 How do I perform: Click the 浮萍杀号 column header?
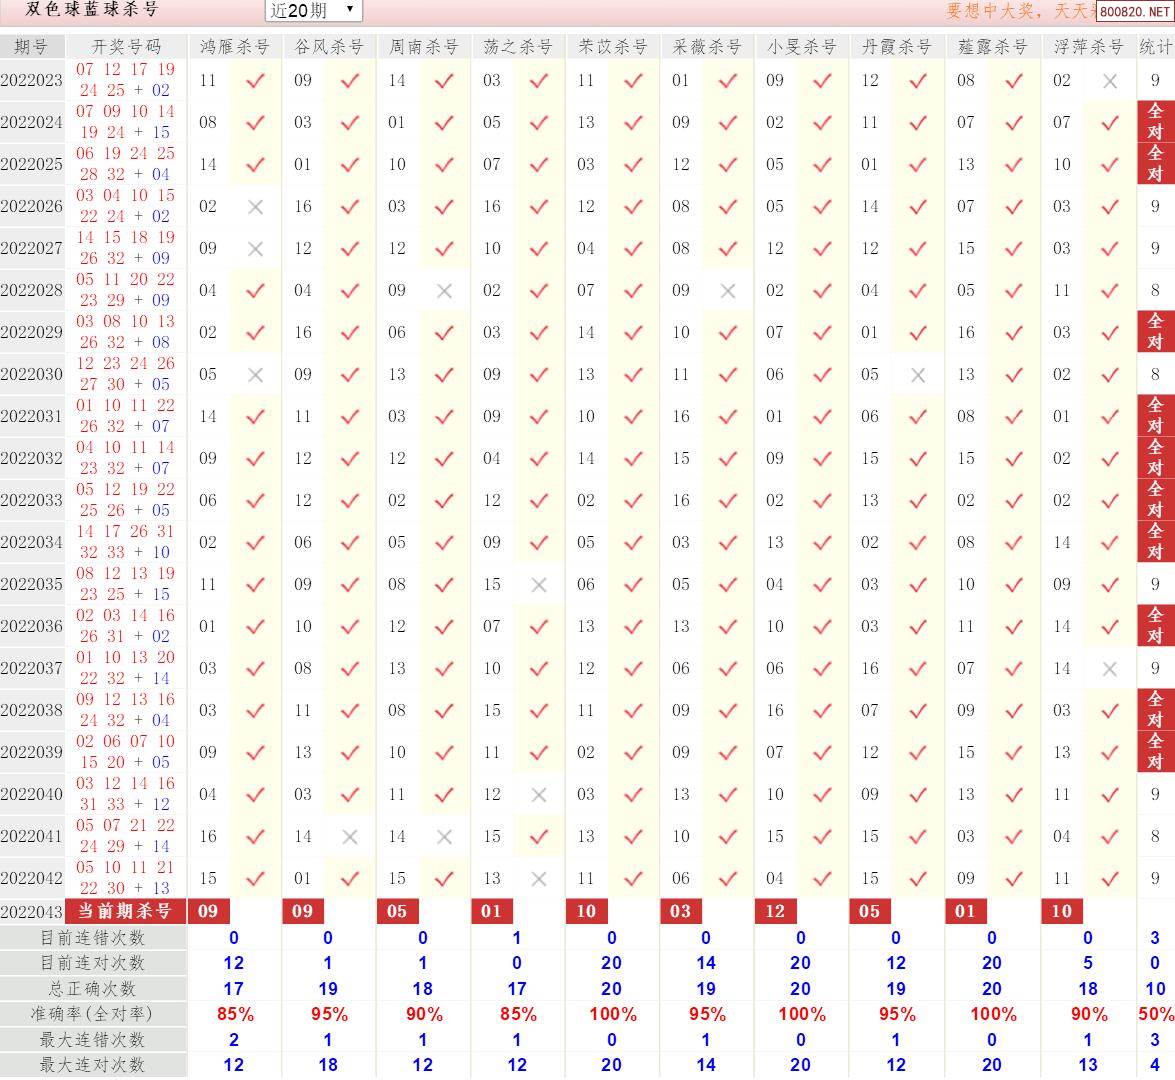[x=1088, y=46]
